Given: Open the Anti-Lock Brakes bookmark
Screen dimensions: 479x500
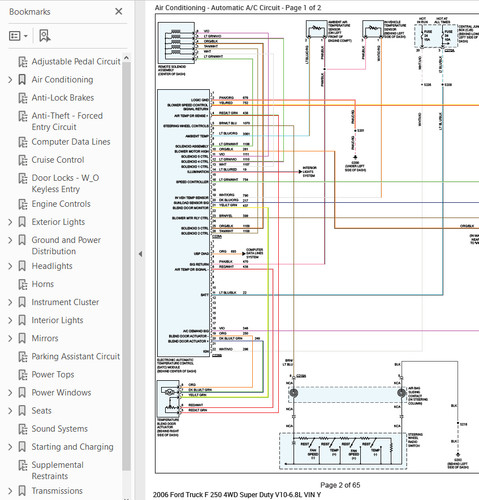Looking at the screenshot, I should click(63, 98).
